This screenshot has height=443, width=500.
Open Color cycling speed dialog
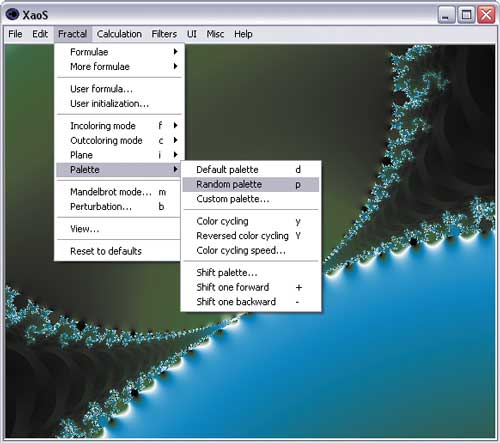(x=251, y=250)
